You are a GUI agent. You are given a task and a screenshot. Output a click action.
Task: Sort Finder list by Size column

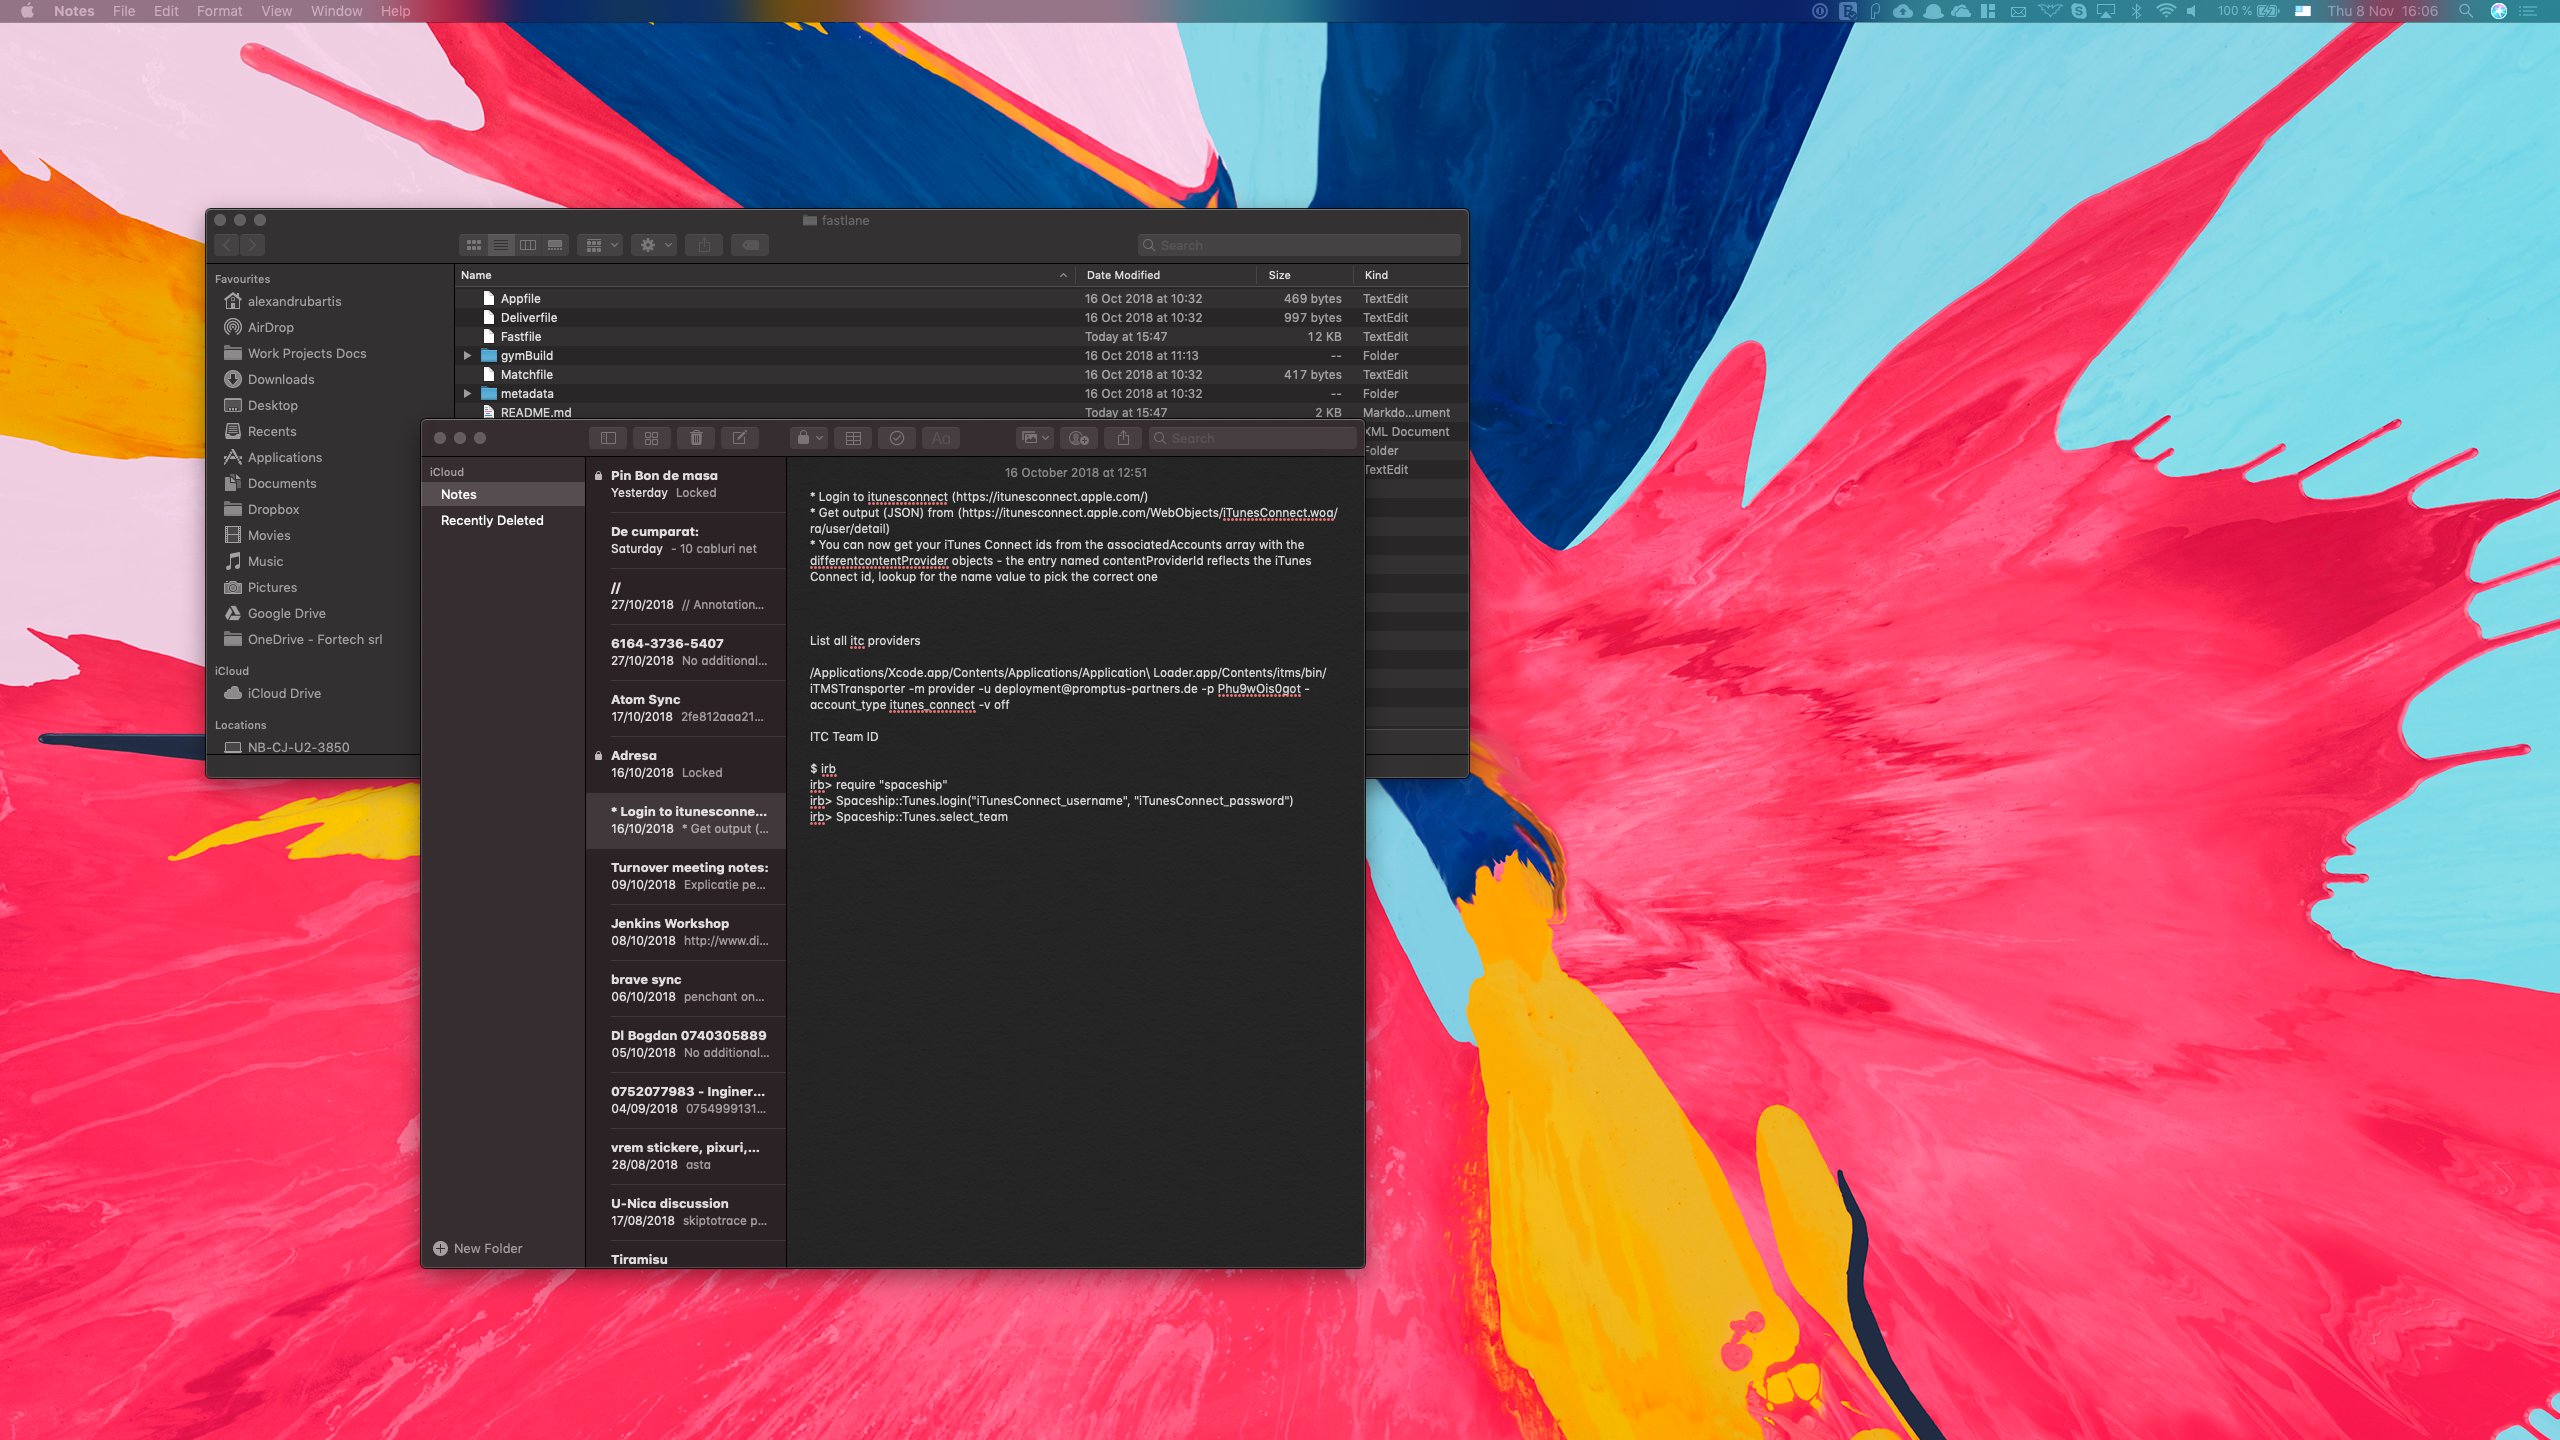1305,275
